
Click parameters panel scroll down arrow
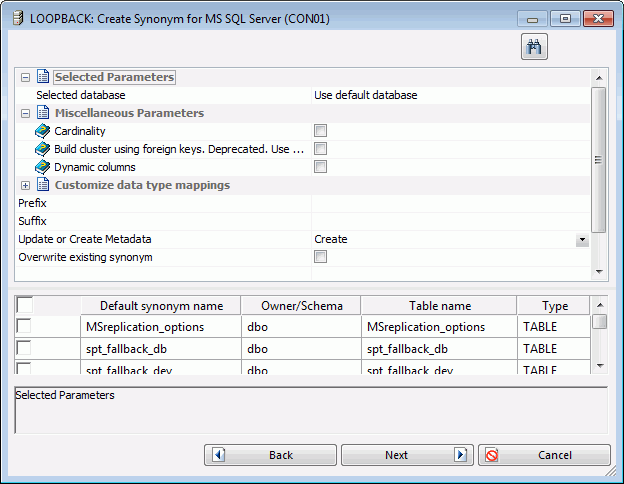click(x=599, y=271)
